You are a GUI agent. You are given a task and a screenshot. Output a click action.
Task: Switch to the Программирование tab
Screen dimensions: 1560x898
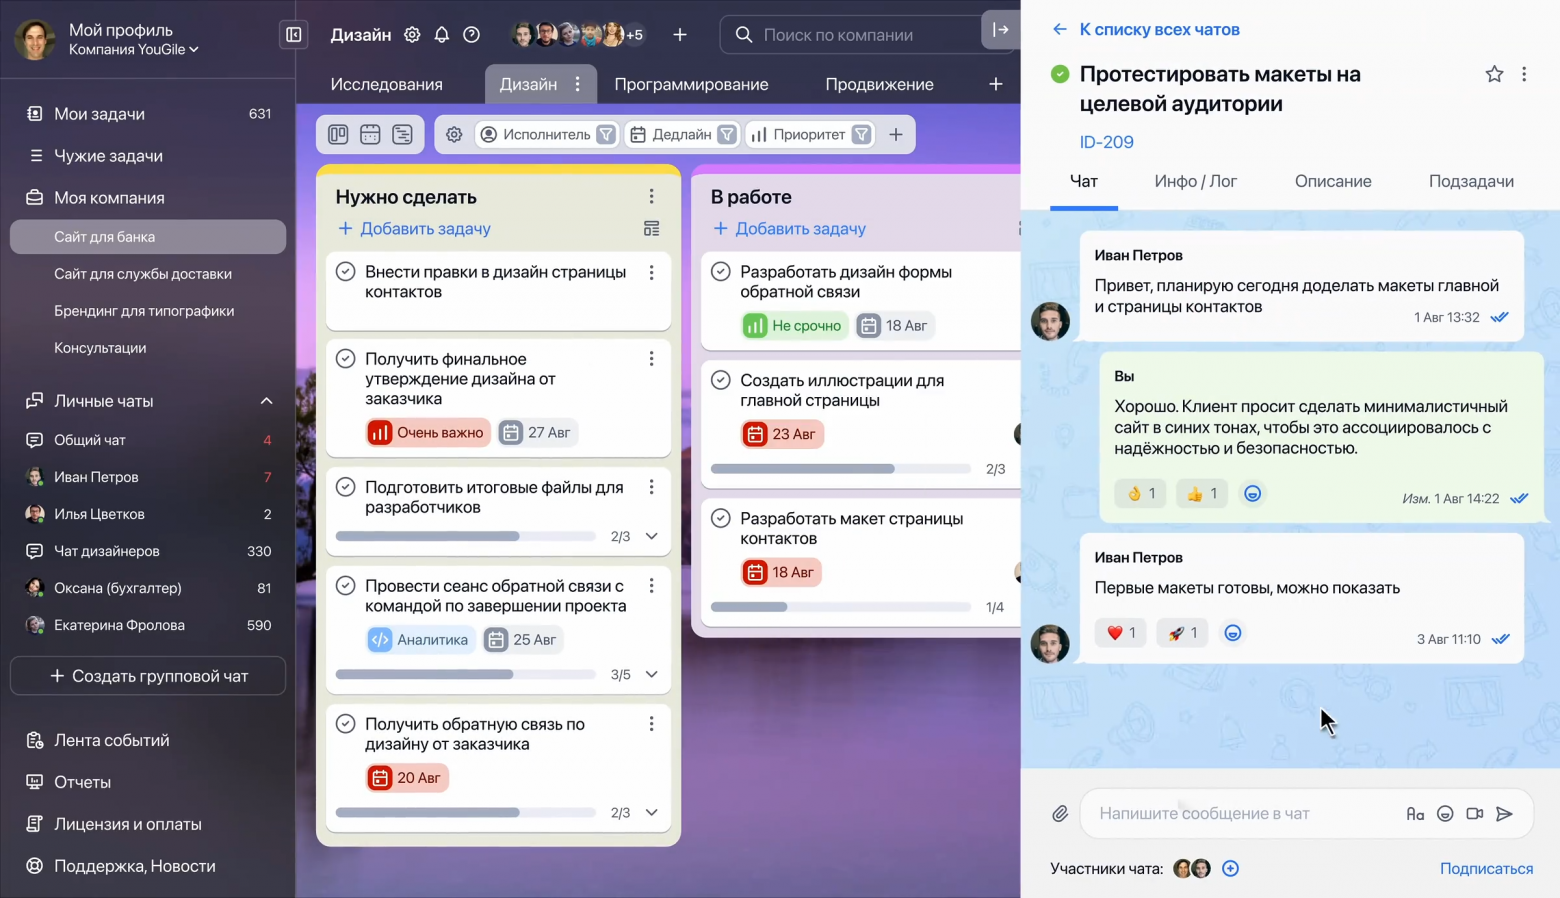(691, 84)
